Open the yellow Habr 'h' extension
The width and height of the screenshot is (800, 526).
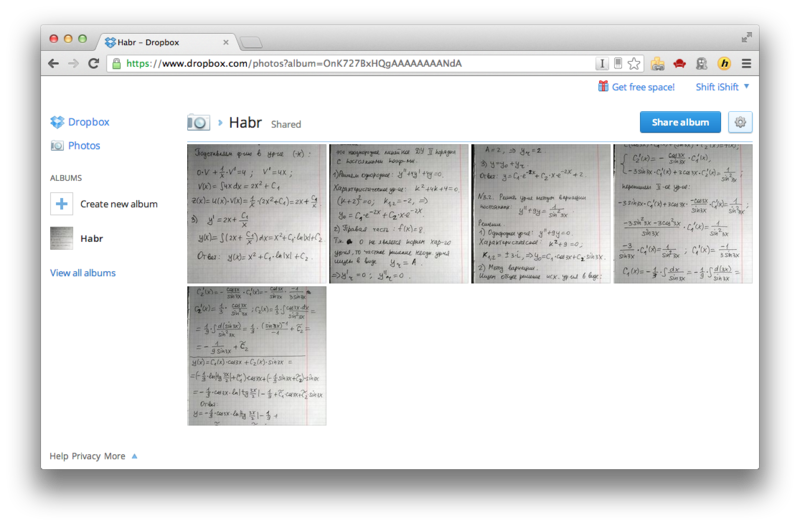tap(724, 63)
